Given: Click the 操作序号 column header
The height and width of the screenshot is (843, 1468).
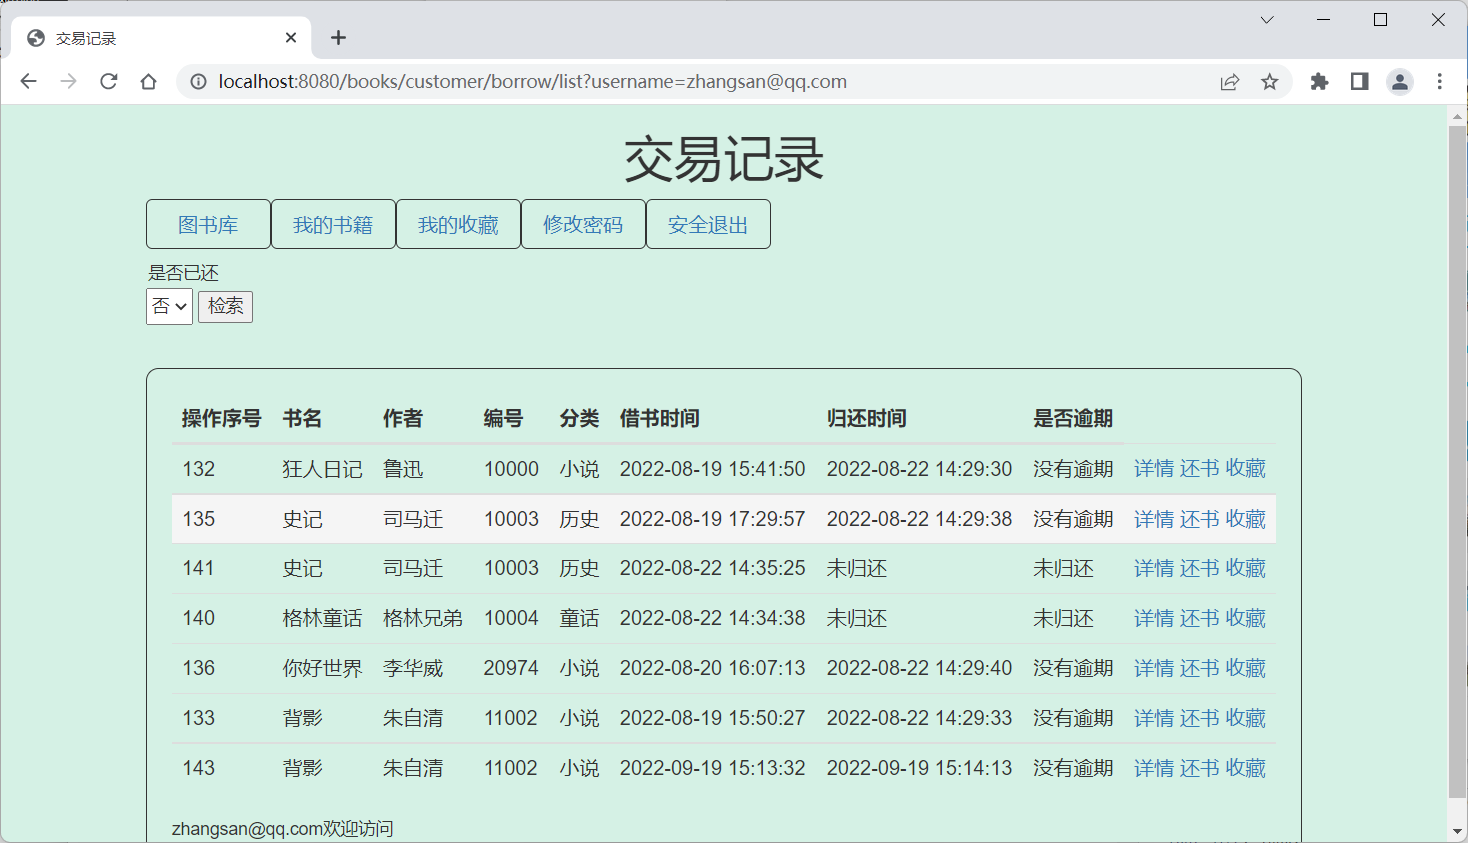Looking at the screenshot, I should [222, 418].
